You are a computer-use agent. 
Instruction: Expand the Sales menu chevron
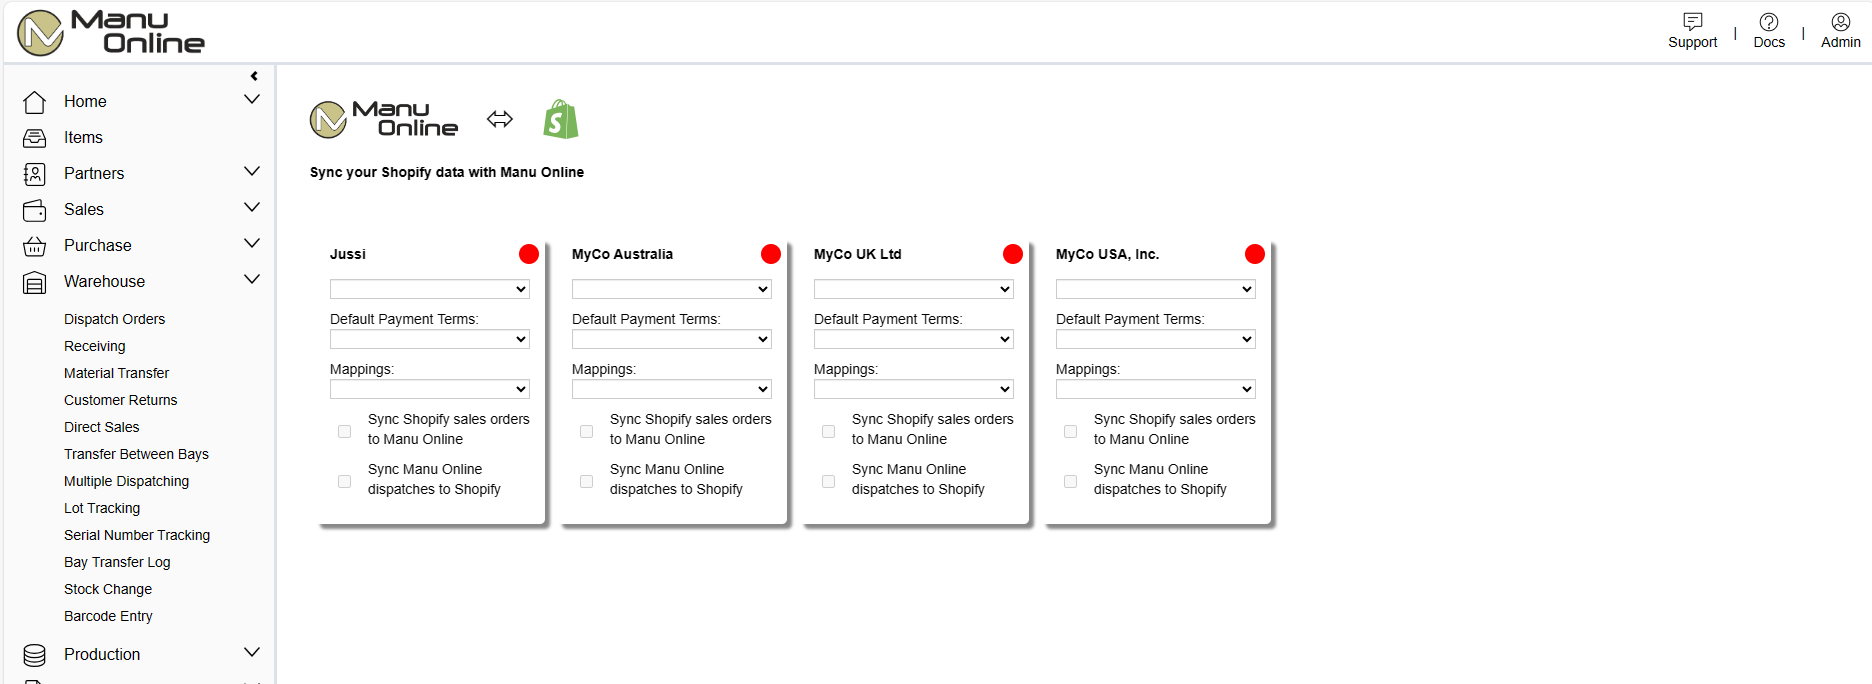point(252,208)
